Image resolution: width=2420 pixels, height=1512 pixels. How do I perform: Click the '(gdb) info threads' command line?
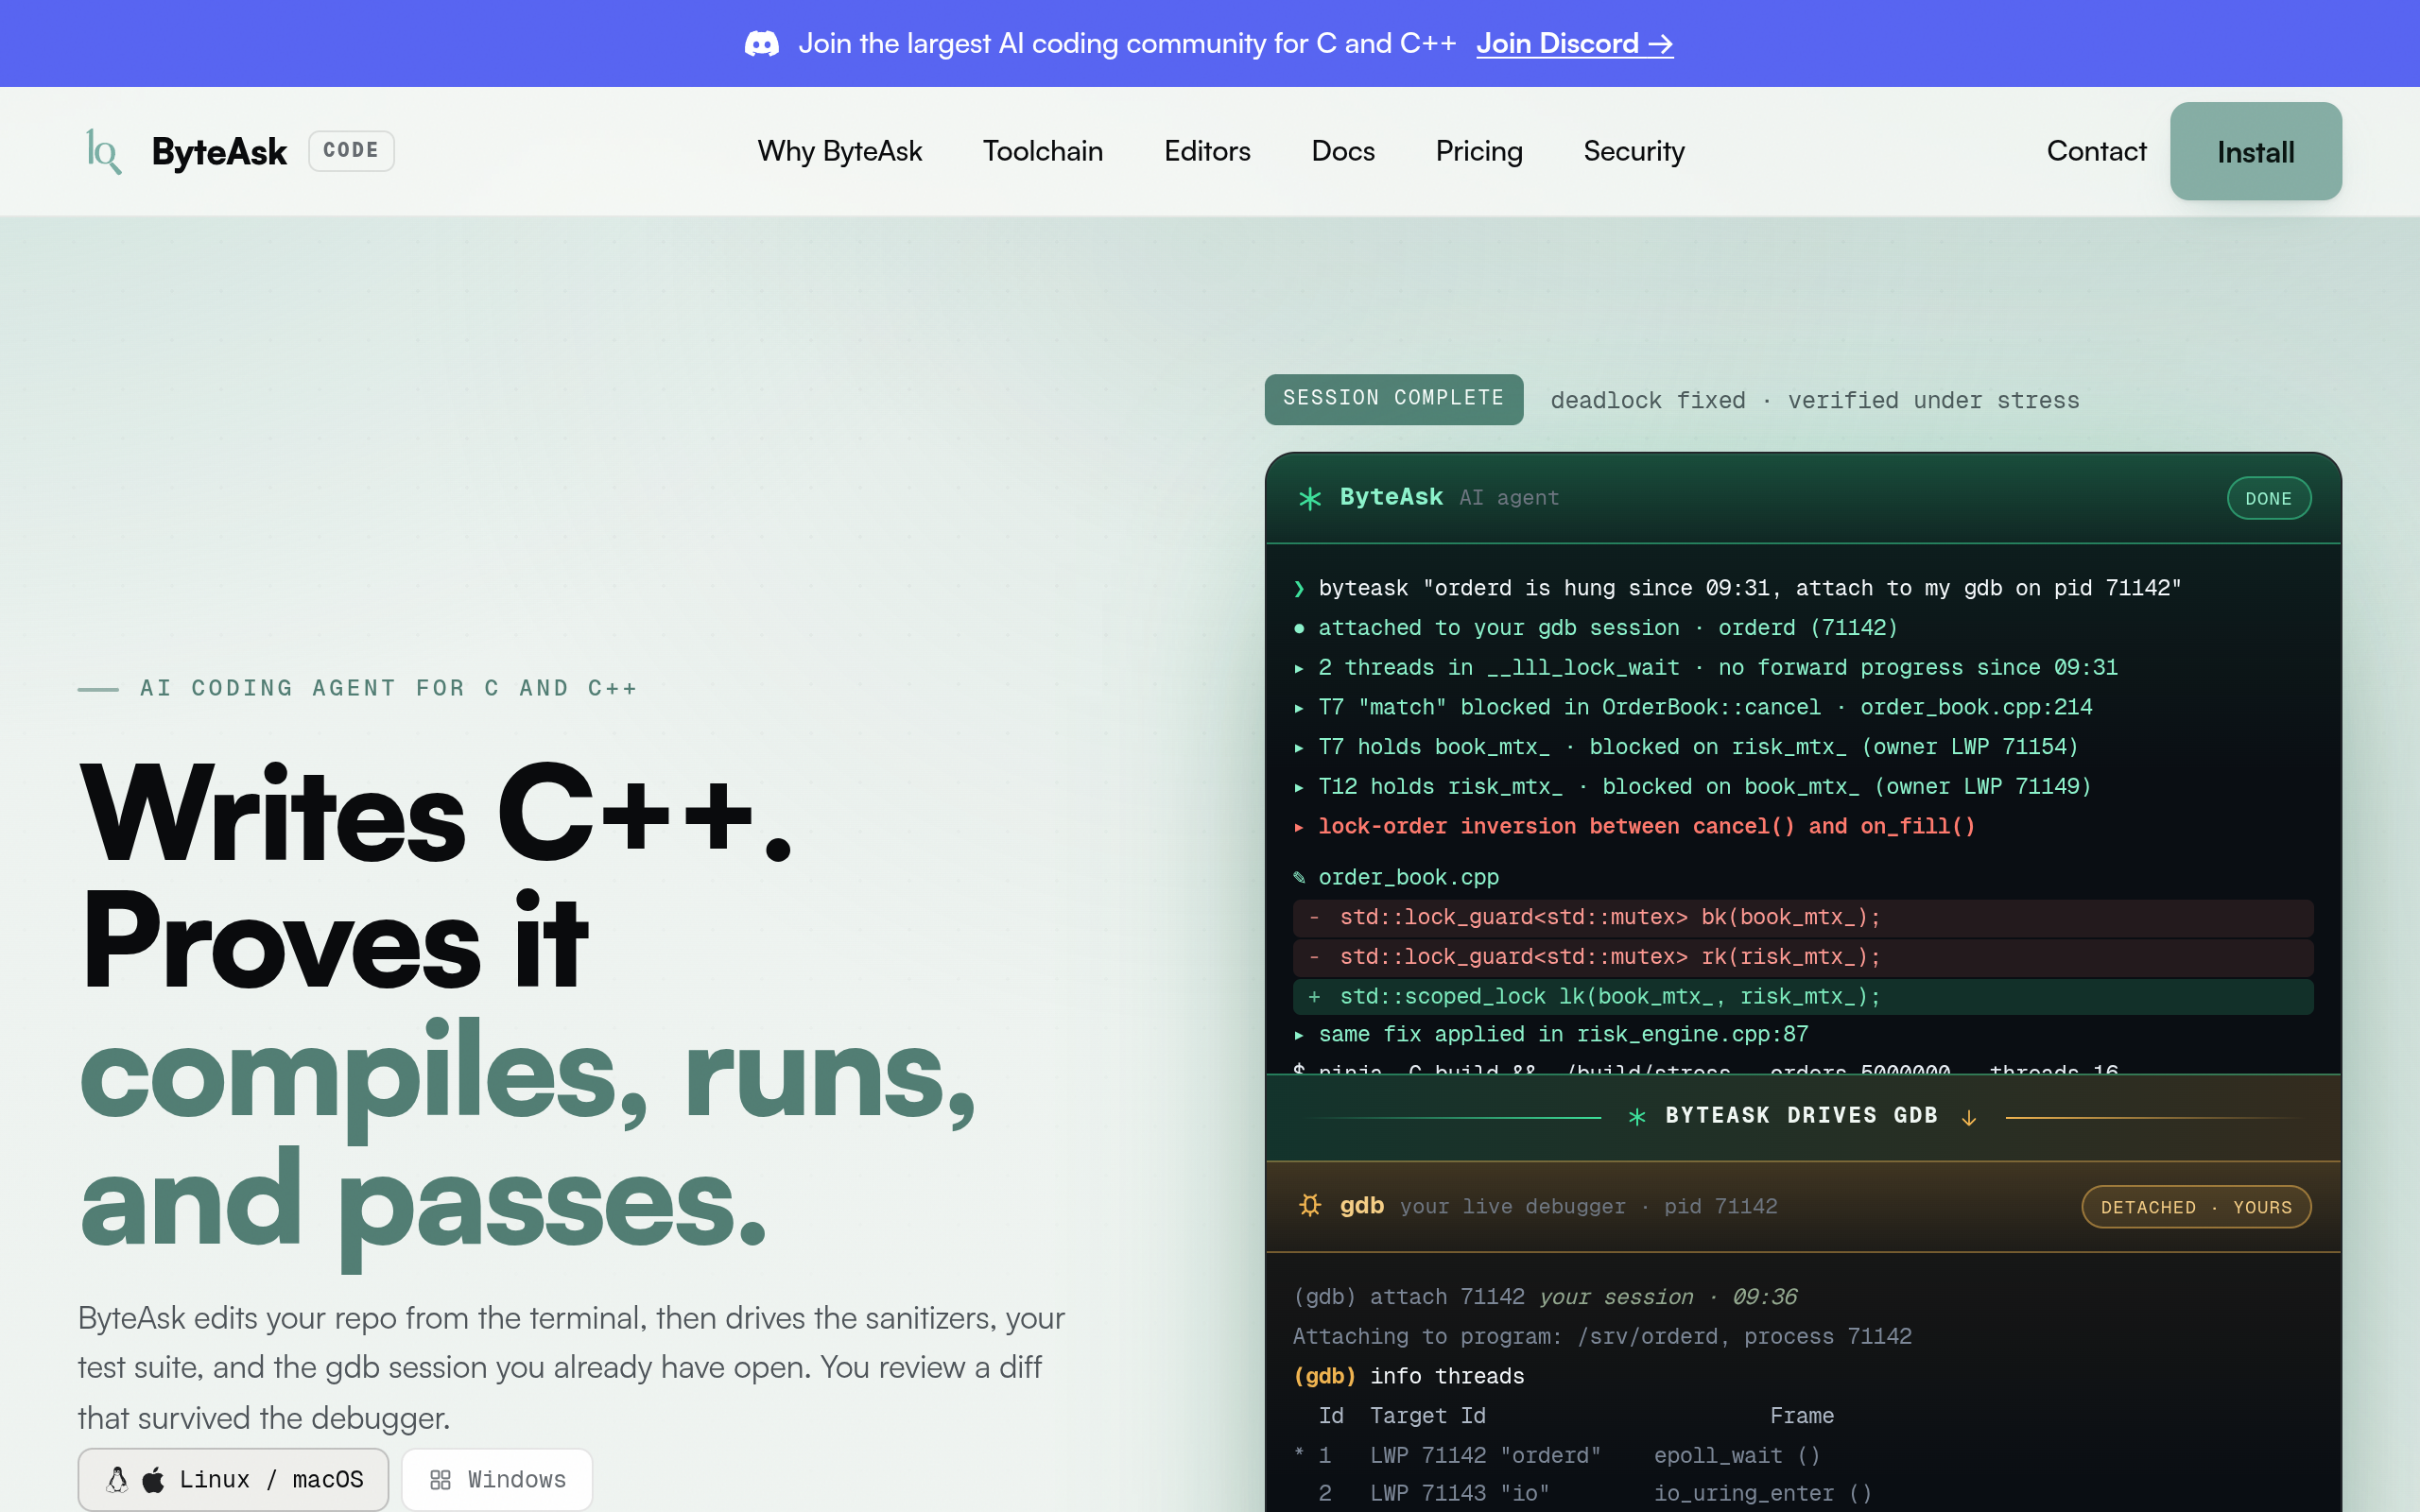[x=1408, y=1376]
